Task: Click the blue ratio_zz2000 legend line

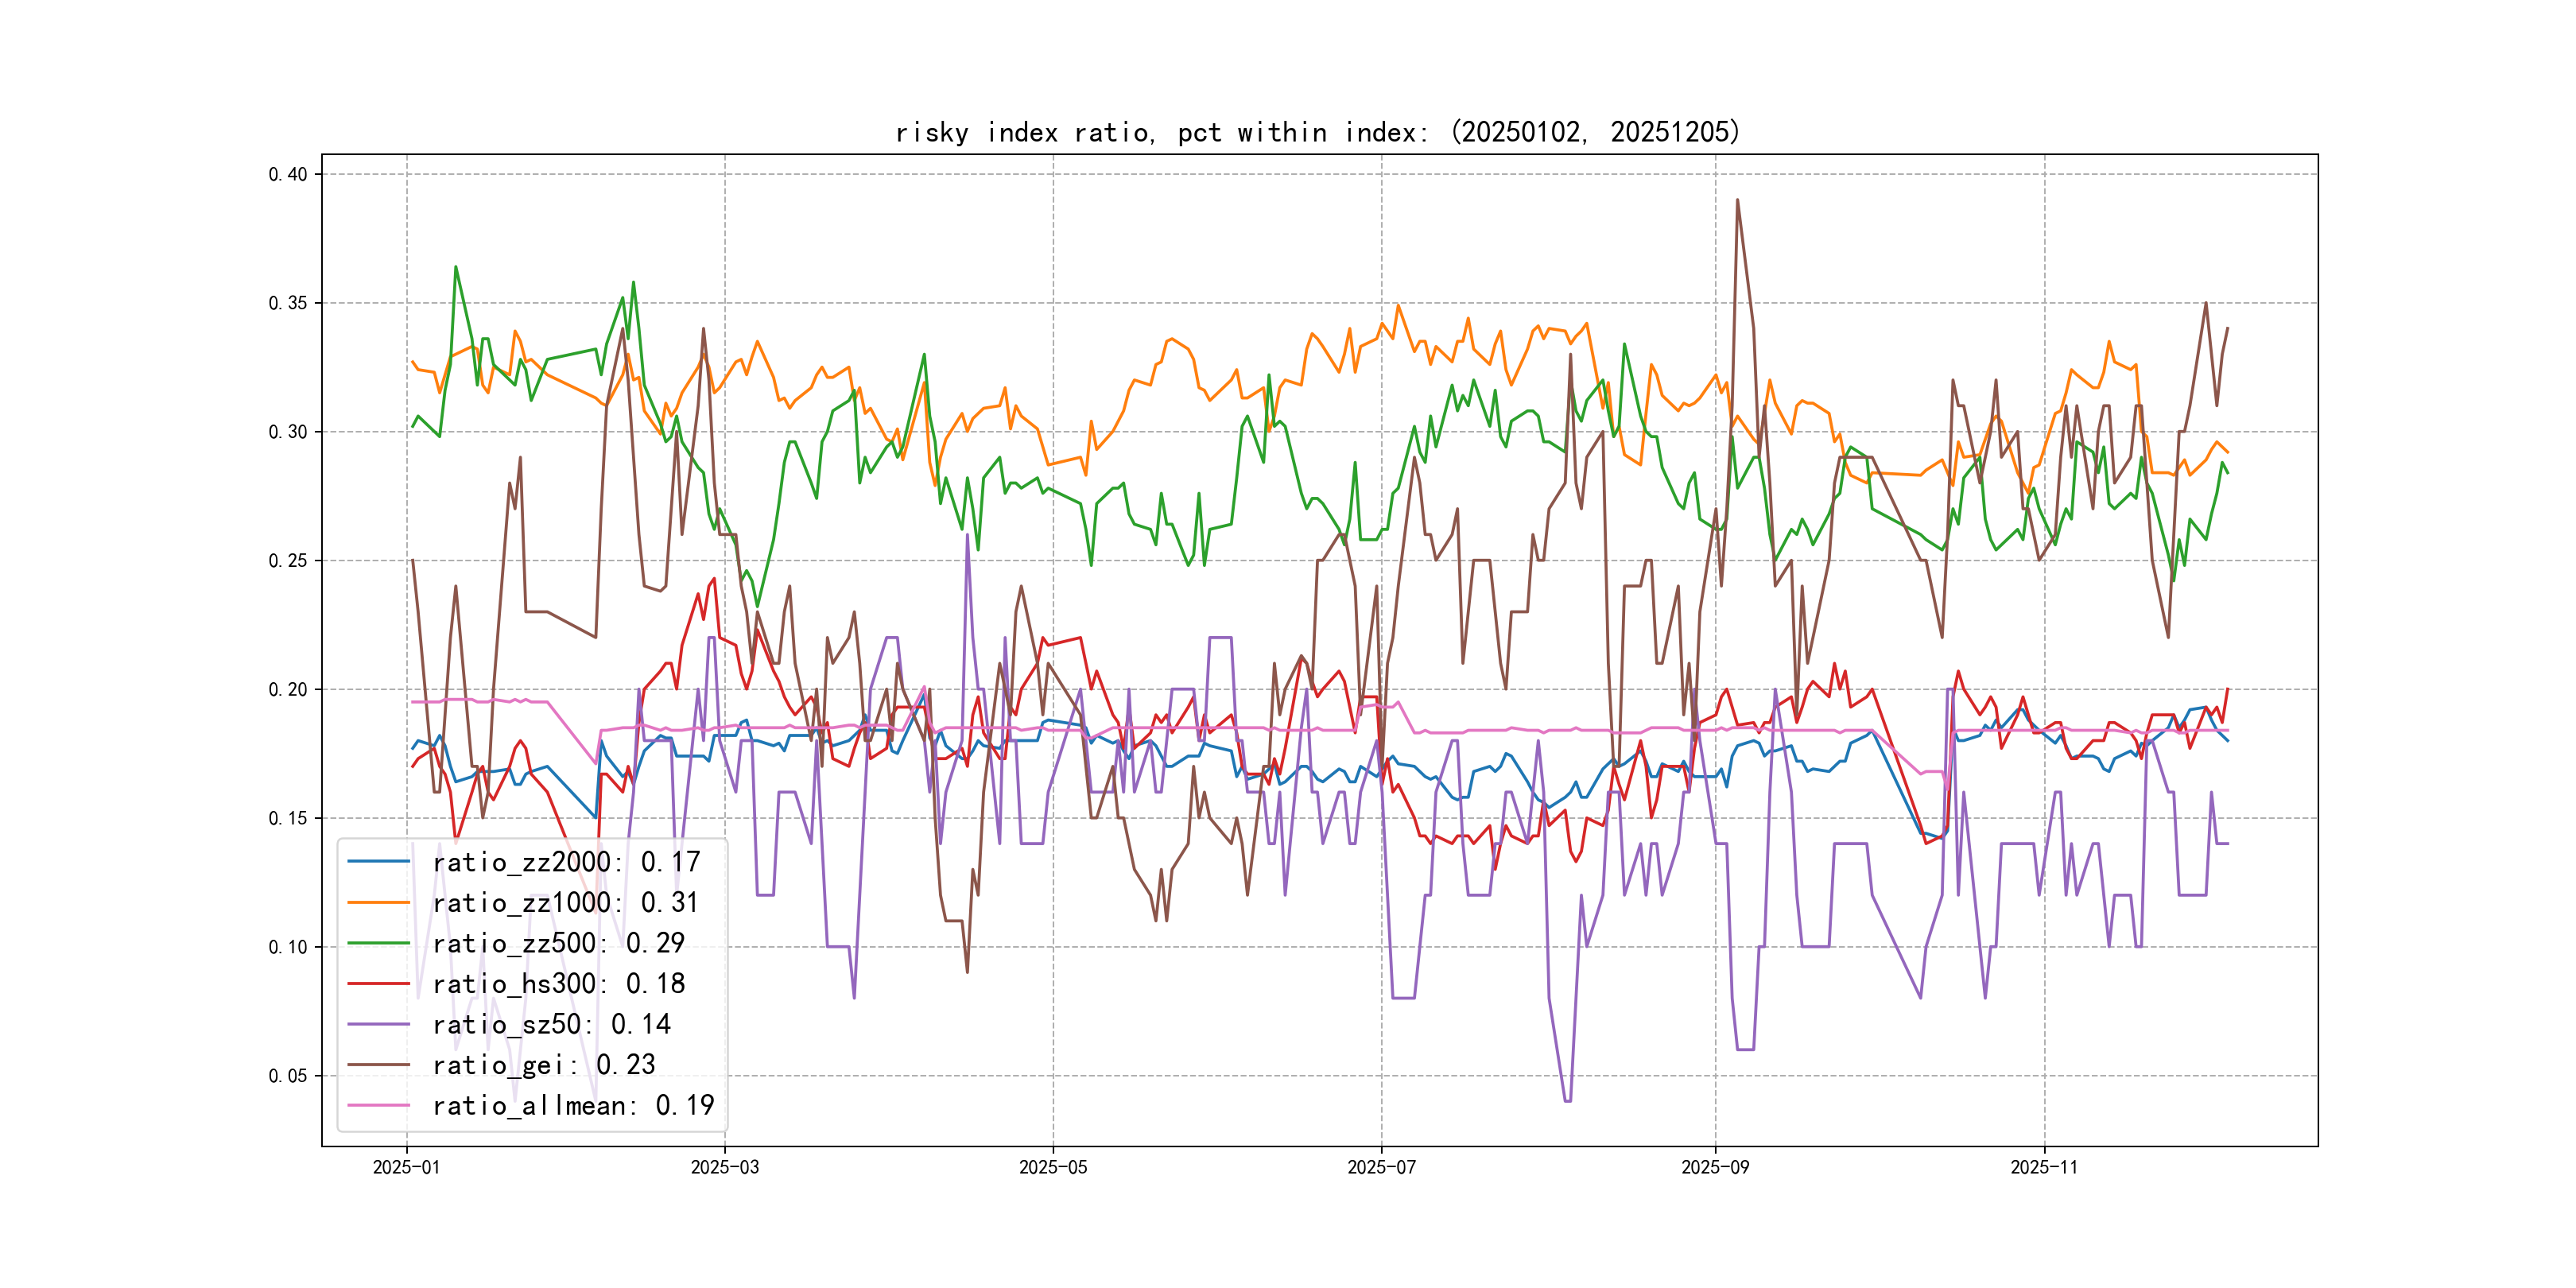Action: [x=378, y=861]
